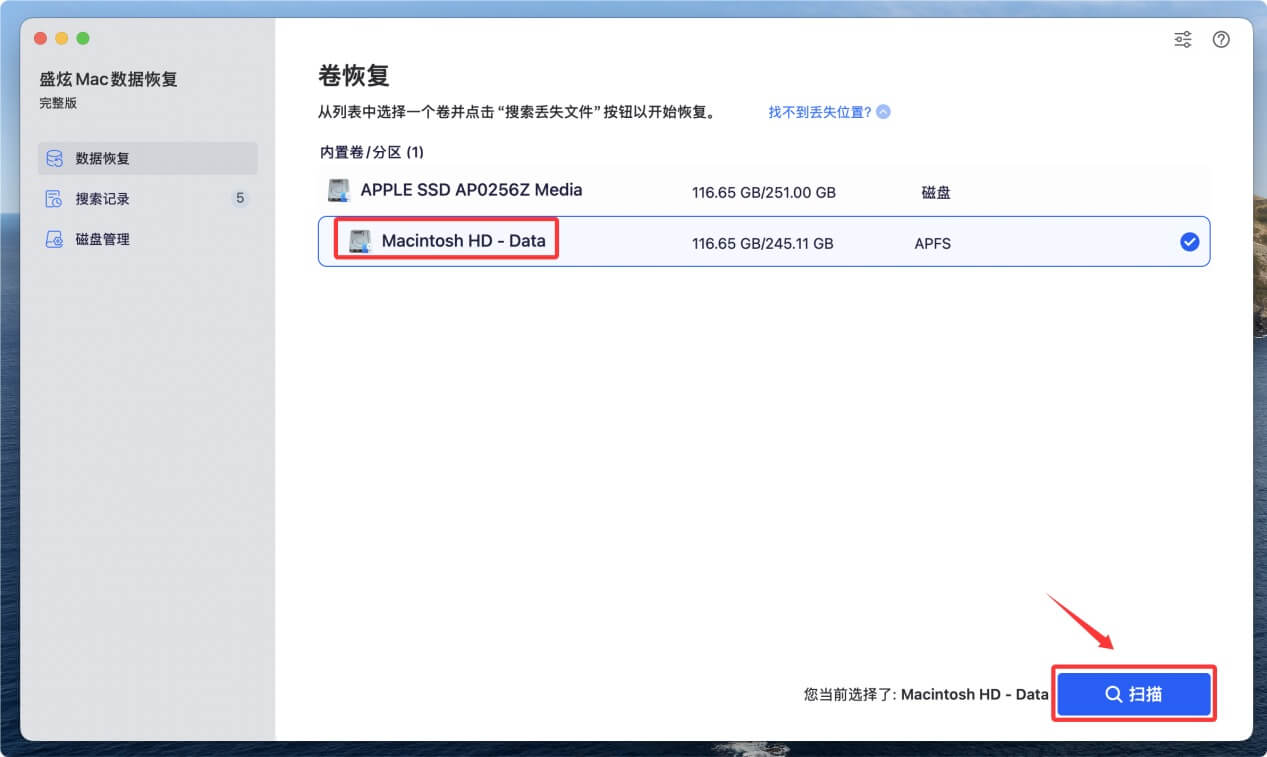Select the APPLE SSD AP0256Z Media row
The width and height of the screenshot is (1267, 757).
coord(600,190)
